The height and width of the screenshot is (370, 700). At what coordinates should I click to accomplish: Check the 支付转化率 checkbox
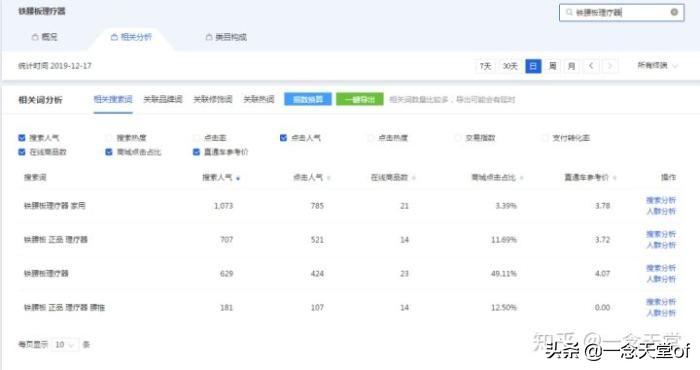pyautogui.click(x=544, y=137)
